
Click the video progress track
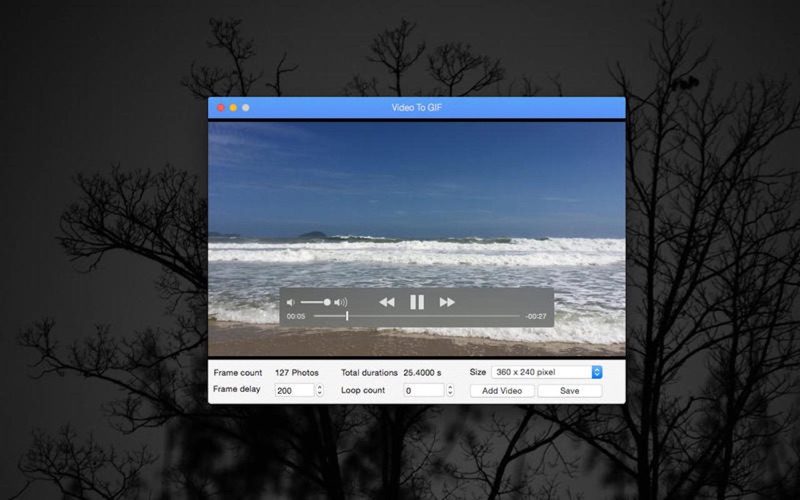click(417, 316)
